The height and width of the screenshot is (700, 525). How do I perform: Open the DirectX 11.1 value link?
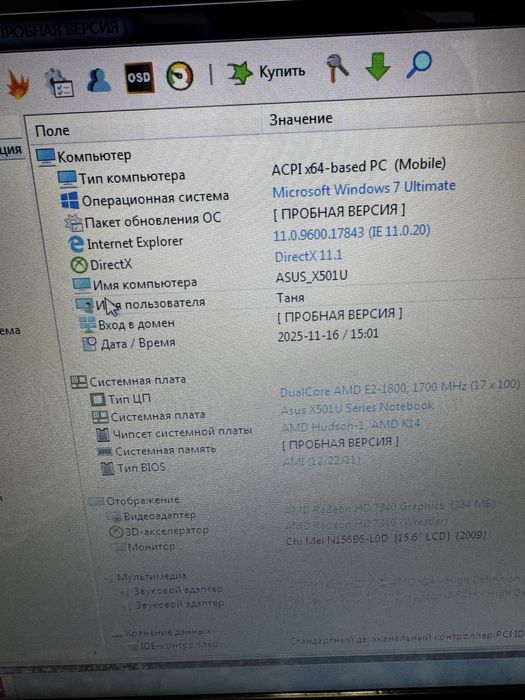[308, 256]
